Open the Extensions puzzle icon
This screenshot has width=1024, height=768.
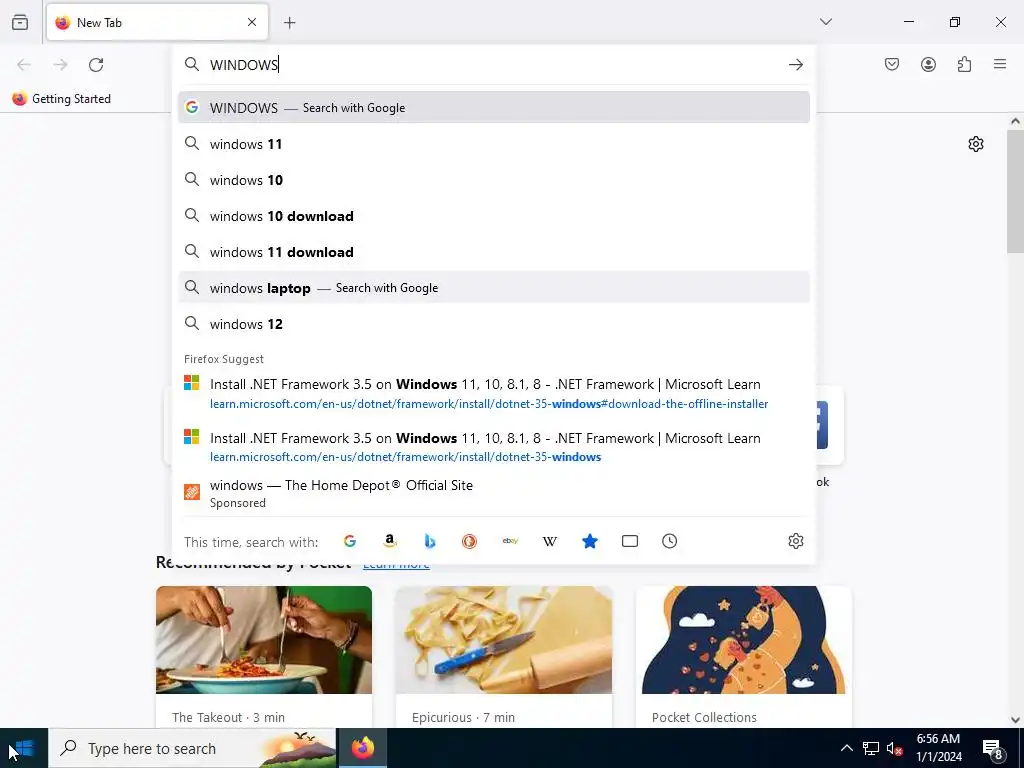[964, 64]
